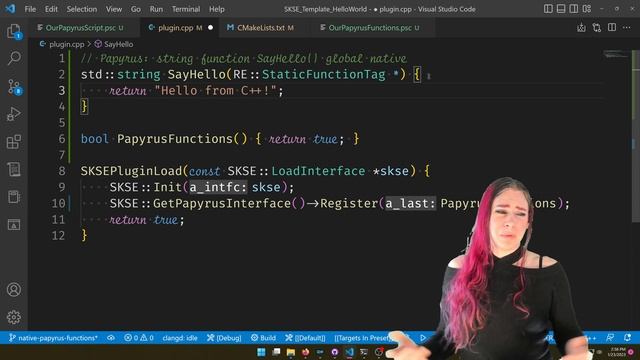
Task: Split the editor to the right
Action: [x=612, y=27]
